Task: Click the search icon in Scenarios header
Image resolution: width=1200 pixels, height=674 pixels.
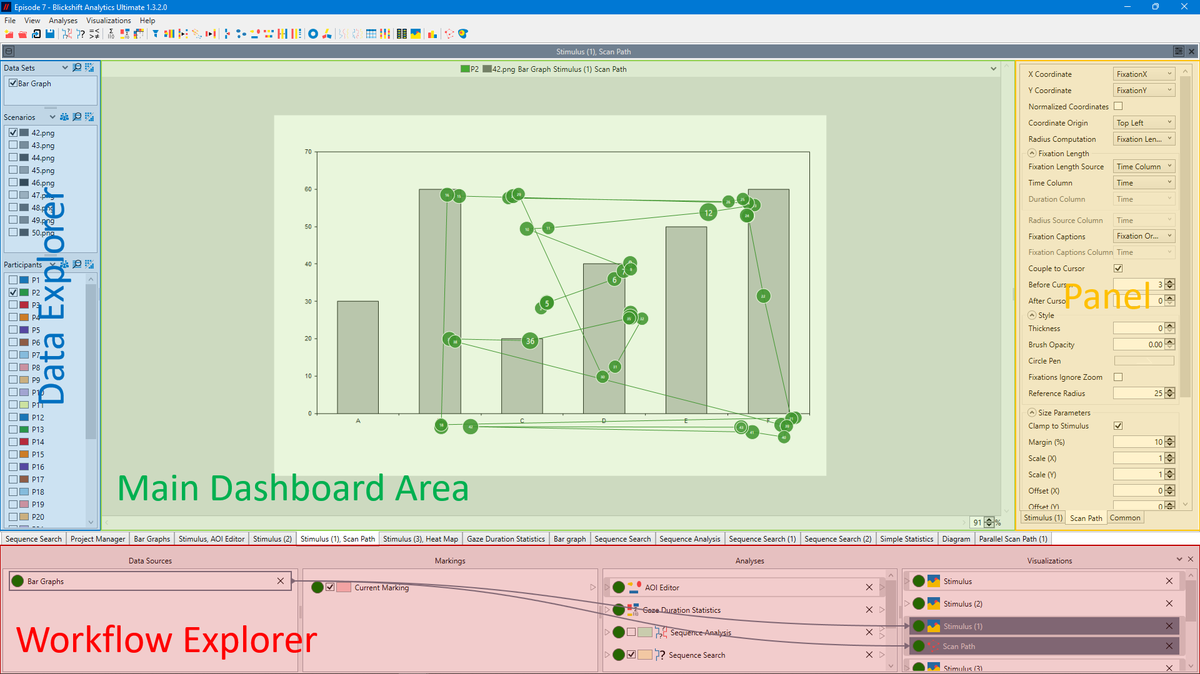Action: (x=77, y=117)
